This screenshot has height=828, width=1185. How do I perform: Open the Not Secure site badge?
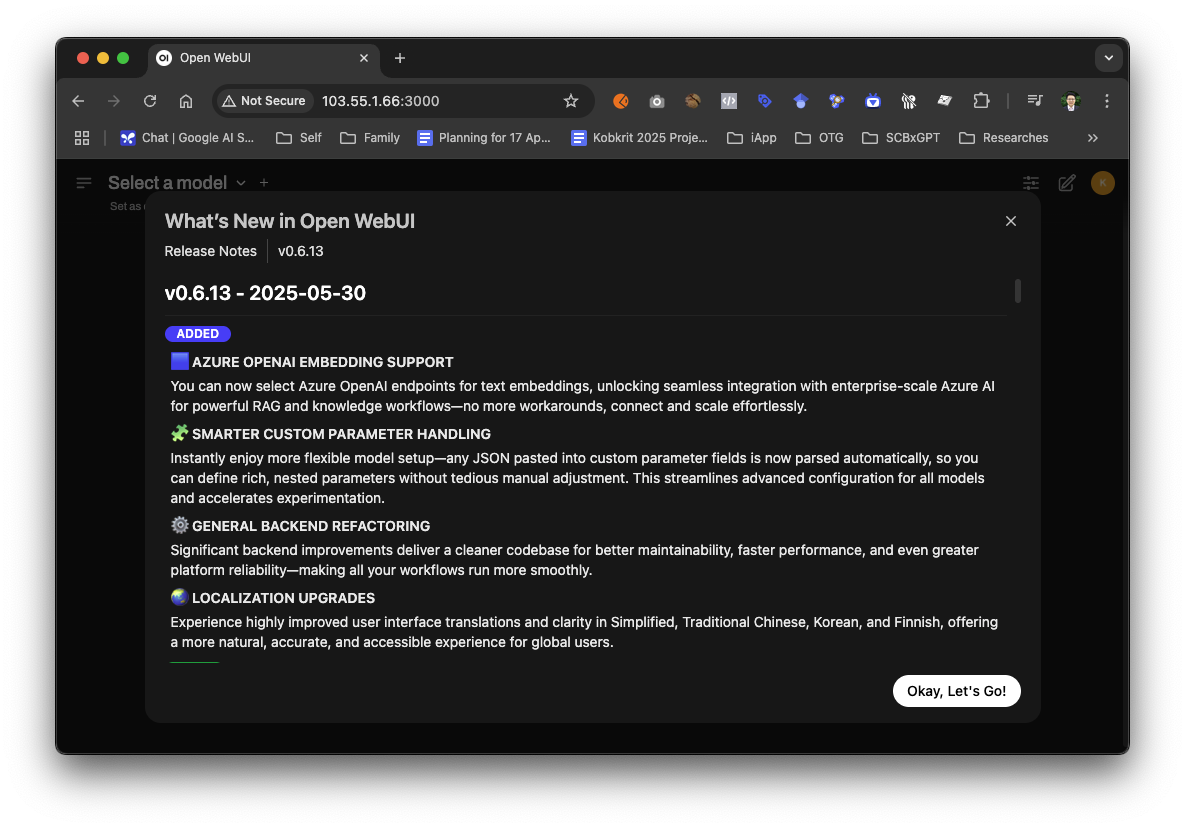tap(263, 101)
